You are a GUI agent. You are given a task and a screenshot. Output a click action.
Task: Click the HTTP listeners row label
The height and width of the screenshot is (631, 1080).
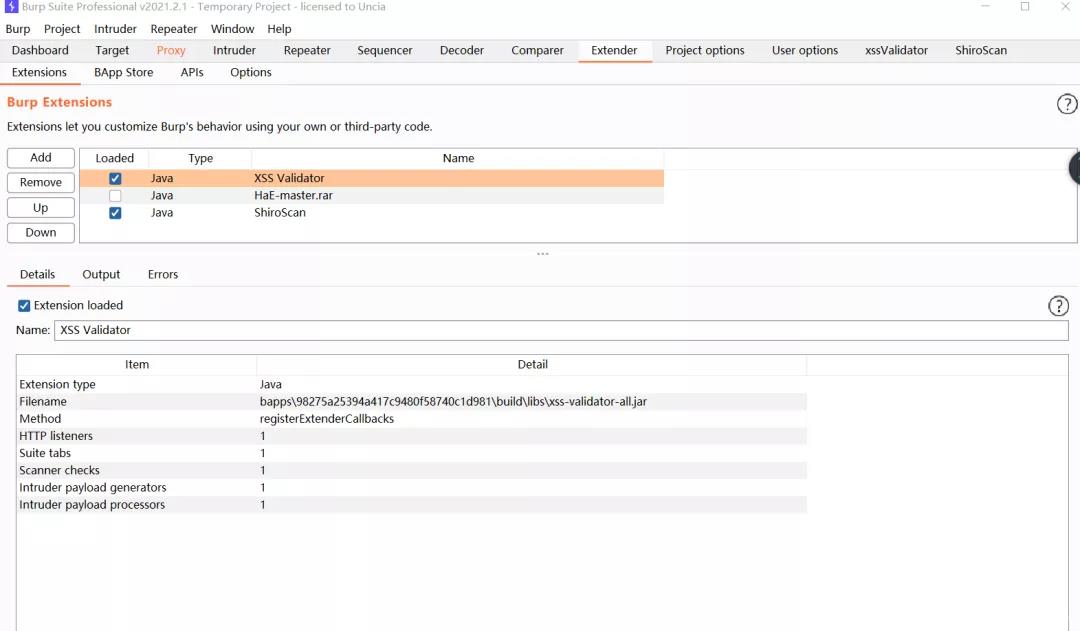point(56,436)
